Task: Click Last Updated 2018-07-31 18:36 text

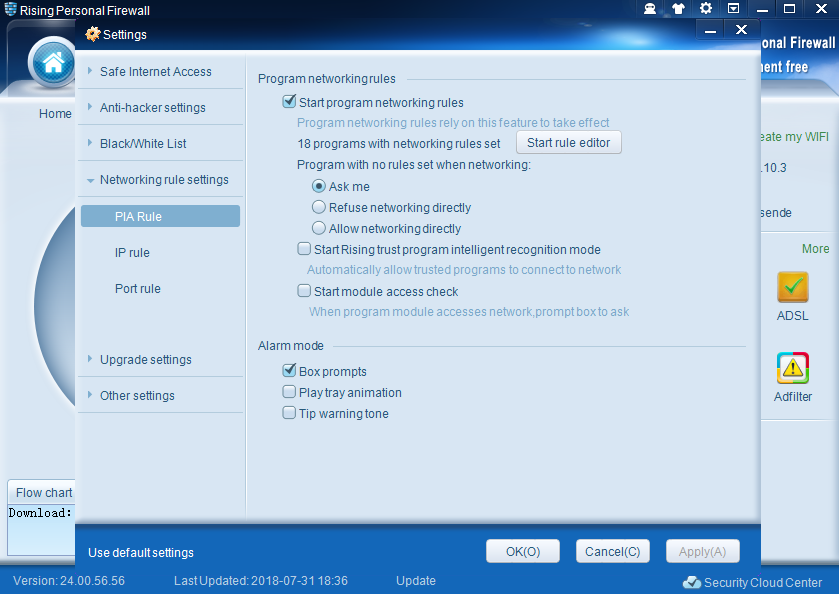Action: click(x=261, y=581)
